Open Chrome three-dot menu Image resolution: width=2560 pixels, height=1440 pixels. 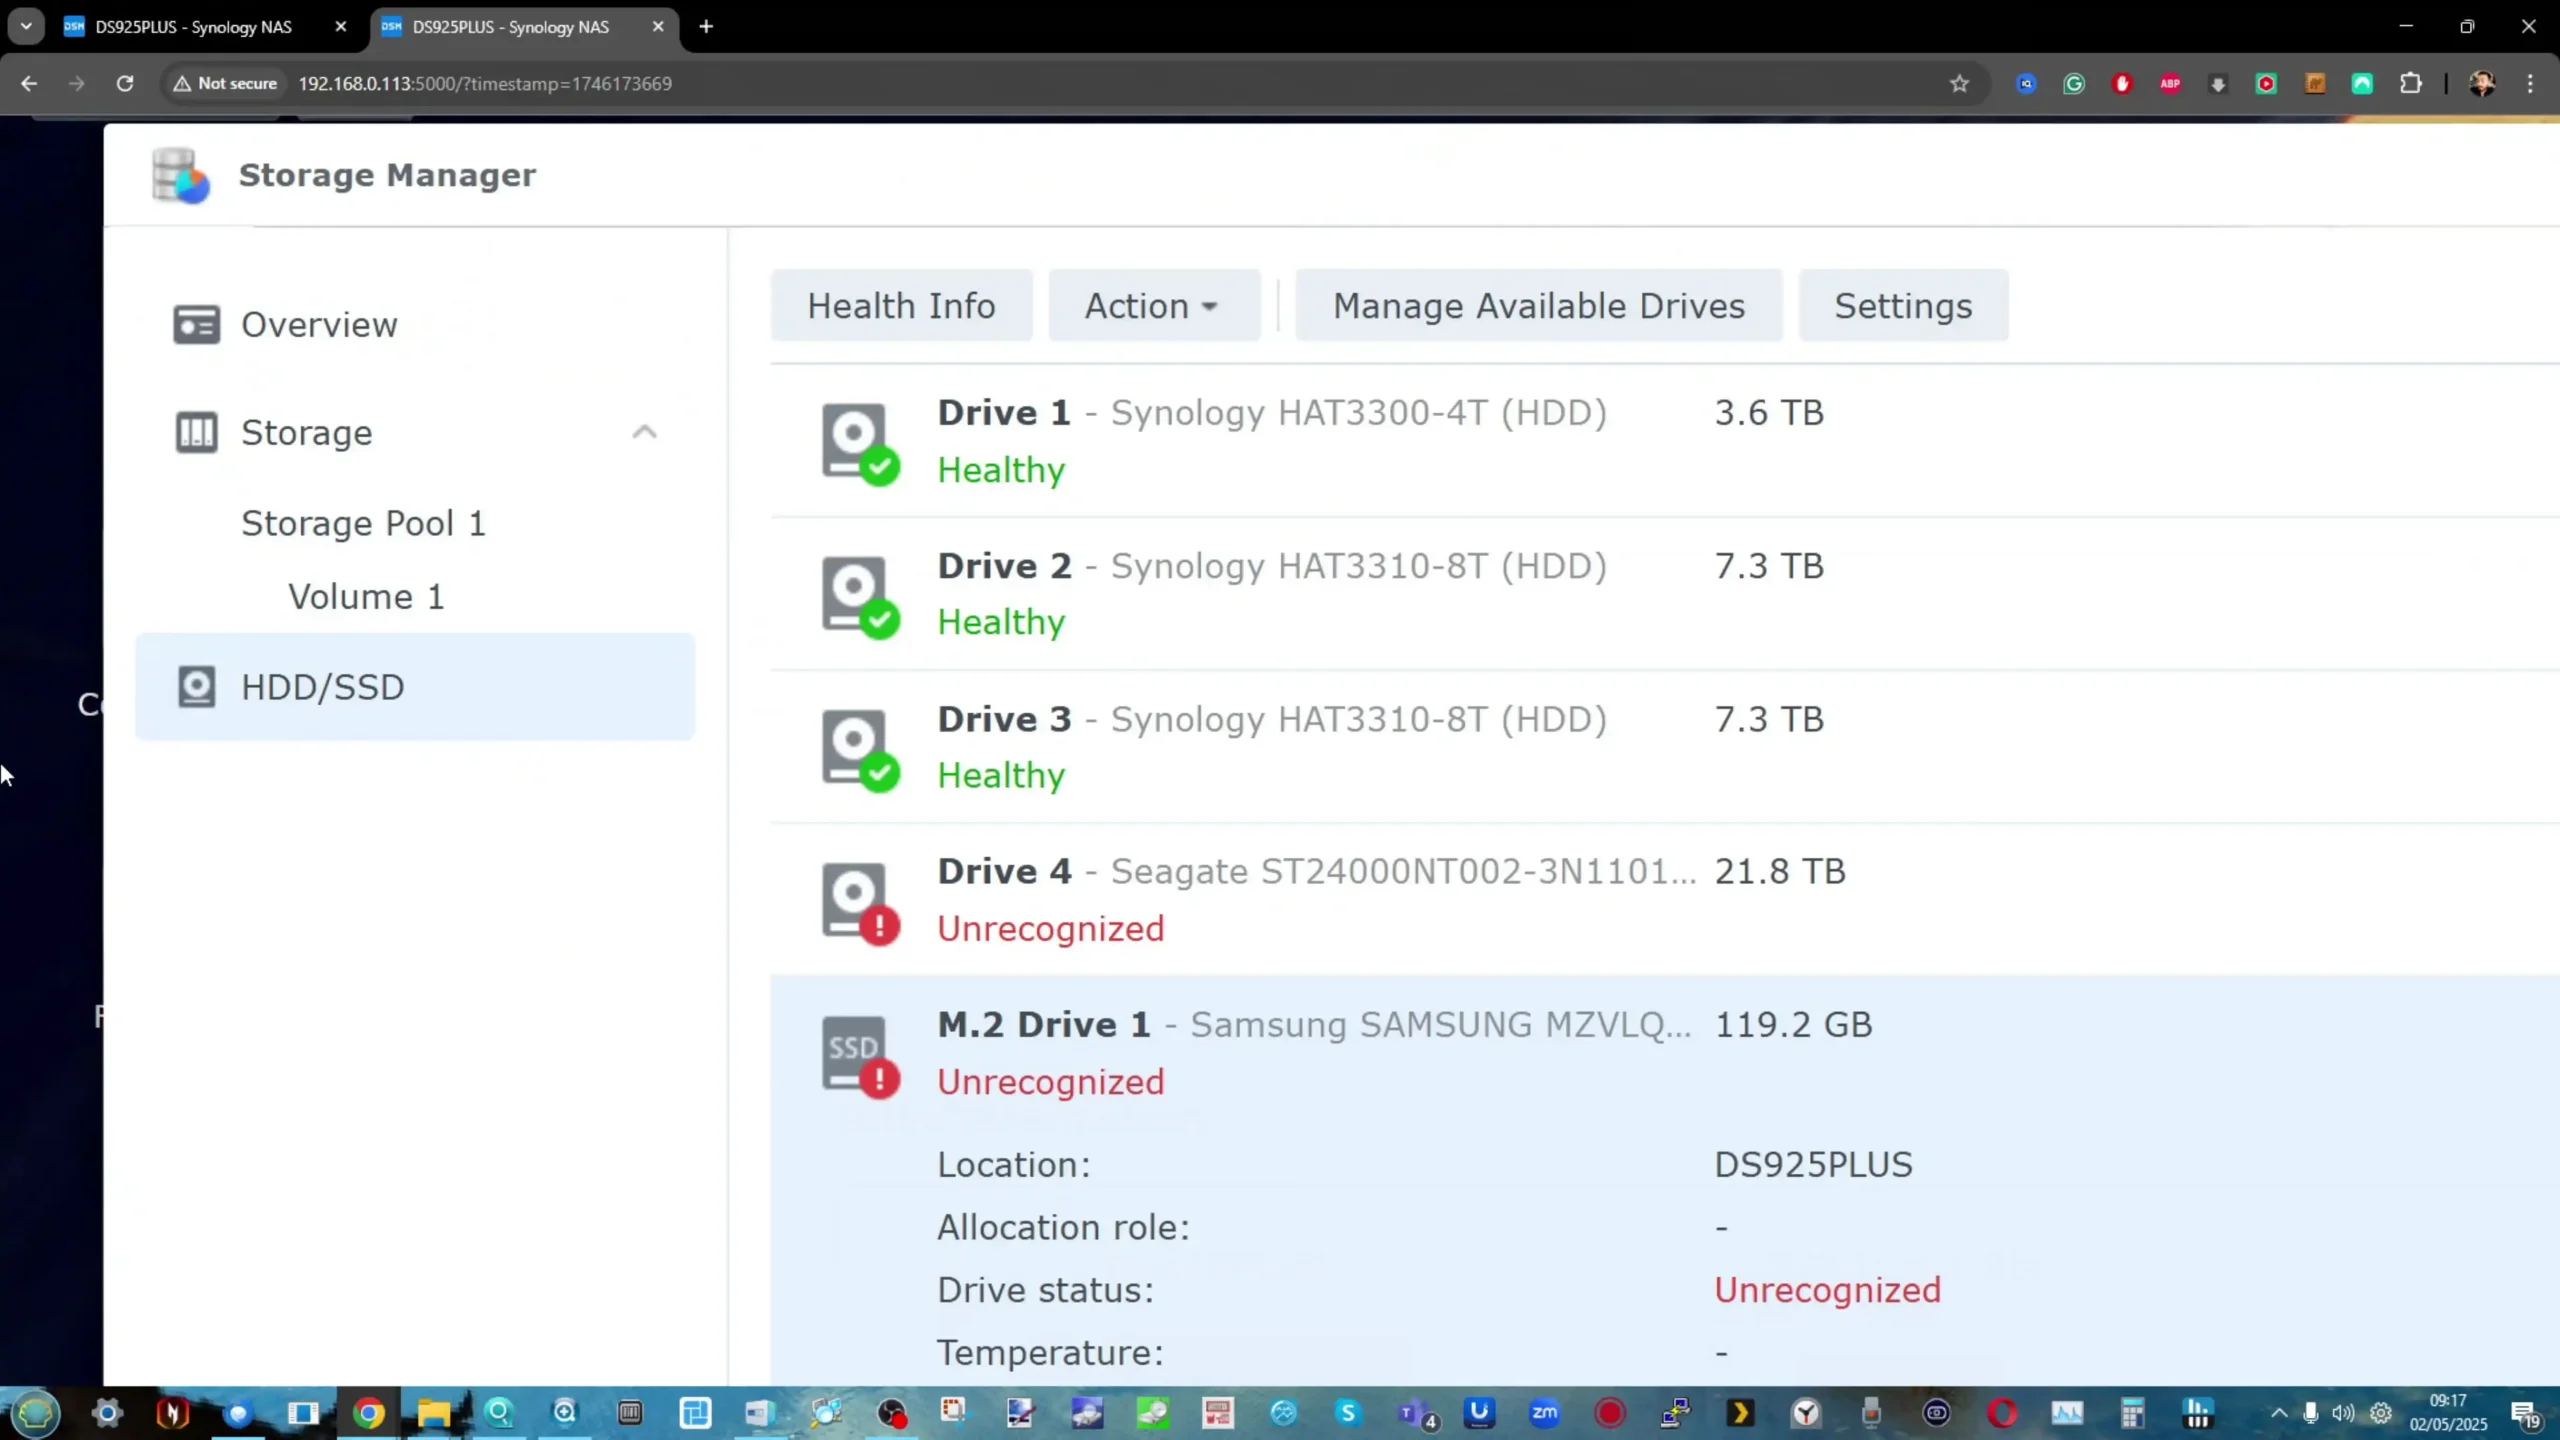pyautogui.click(x=2531, y=84)
